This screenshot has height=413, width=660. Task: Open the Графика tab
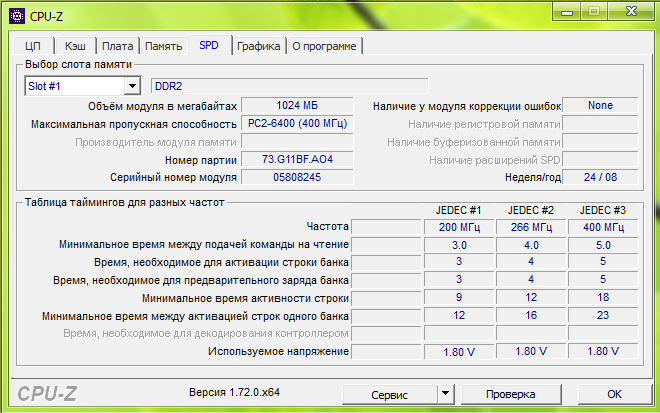pyautogui.click(x=258, y=45)
